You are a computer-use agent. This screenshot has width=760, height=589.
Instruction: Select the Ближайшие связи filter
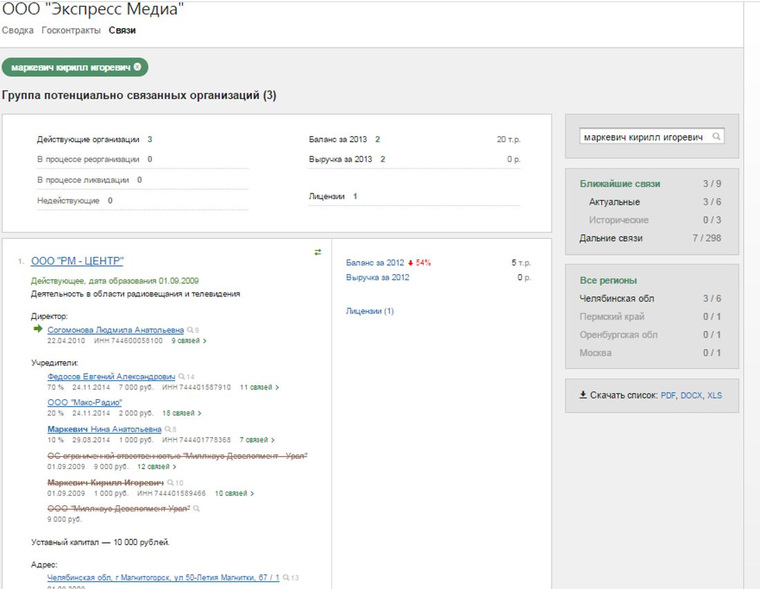pyautogui.click(x=620, y=184)
